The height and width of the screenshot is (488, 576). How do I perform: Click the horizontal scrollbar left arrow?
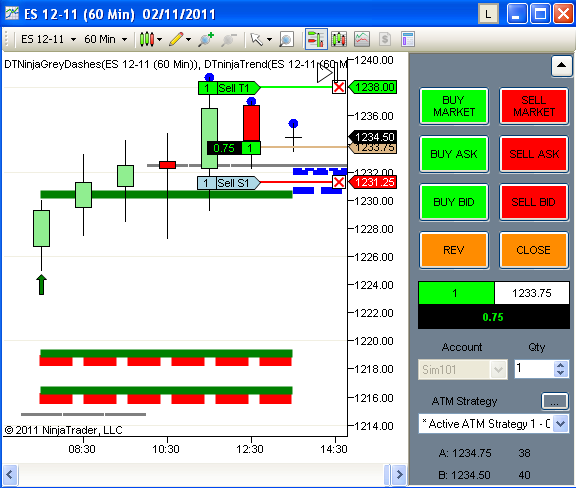10,474
